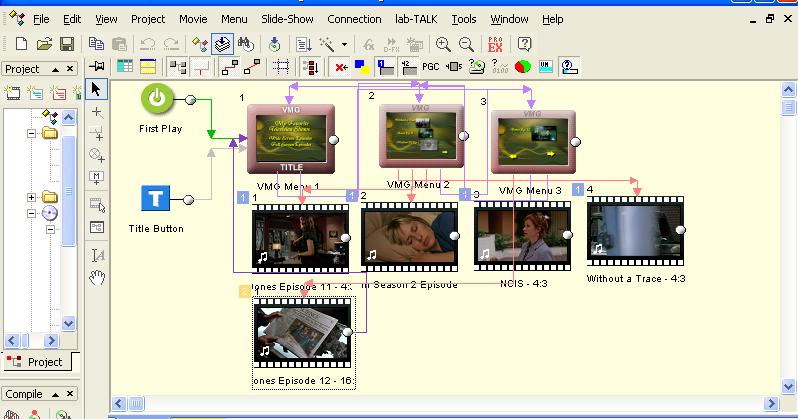Click the zoom in magnifier icon
The width and height of the screenshot is (798, 419).
tap(443, 44)
